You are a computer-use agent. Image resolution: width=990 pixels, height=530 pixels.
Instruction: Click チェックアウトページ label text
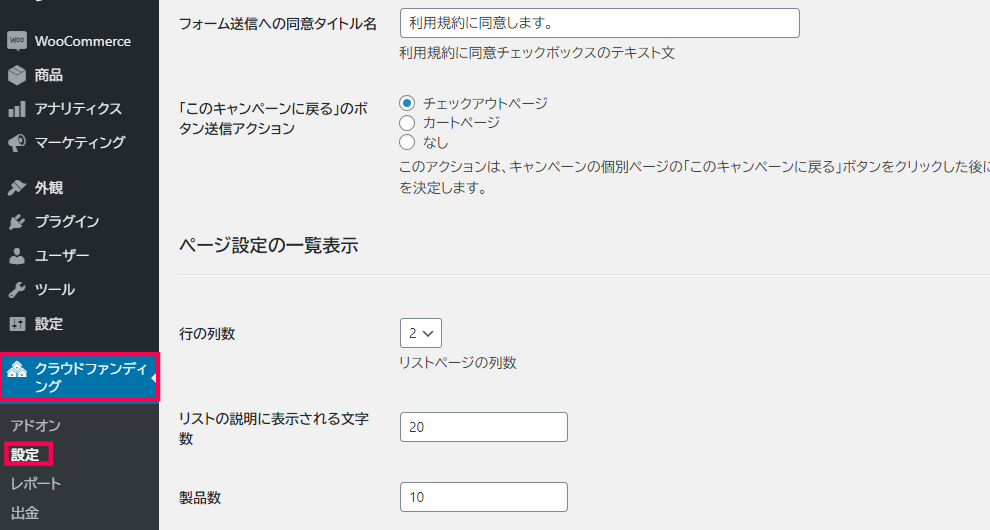point(485,103)
